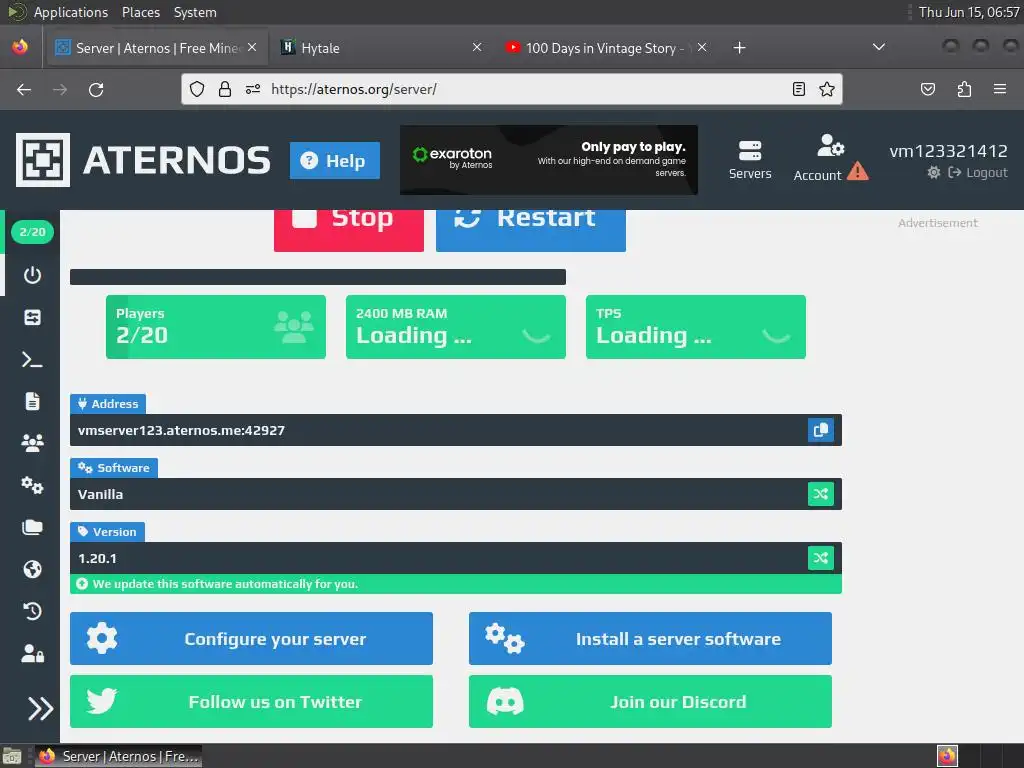The width and height of the screenshot is (1024, 768).
Task: Click the server address vmserver123.aternos.me:42927
Action: [182, 430]
